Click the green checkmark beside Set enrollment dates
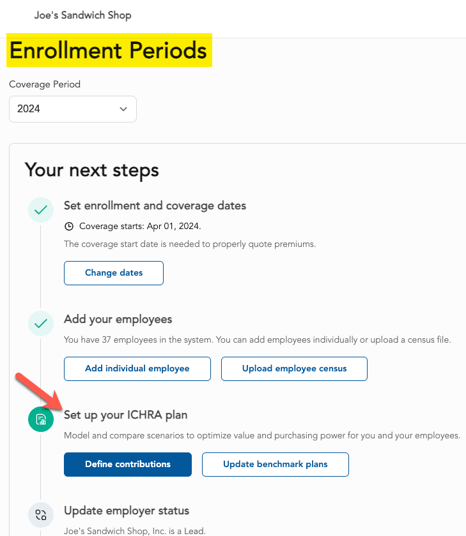The image size is (466, 536). click(41, 210)
